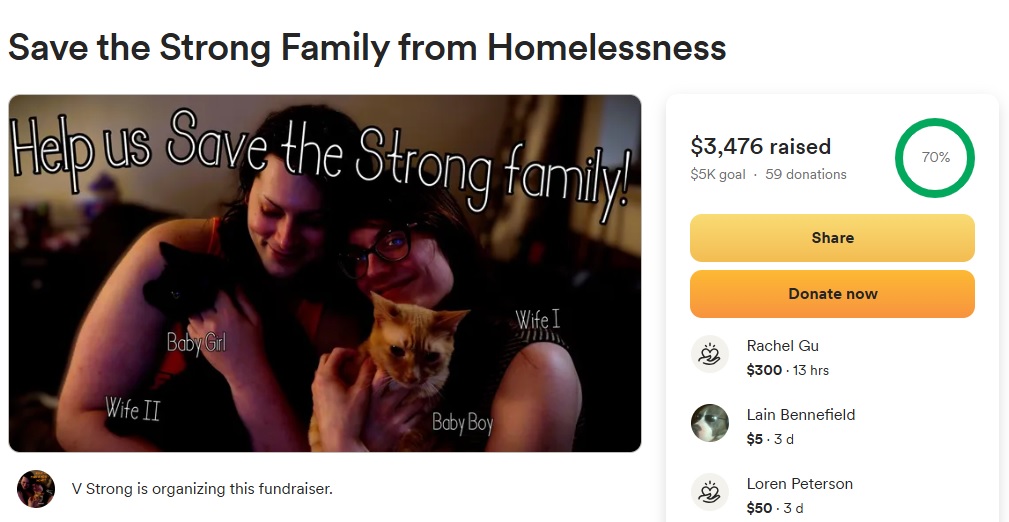Click the $300 donation amount

click(x=764, y=370)
